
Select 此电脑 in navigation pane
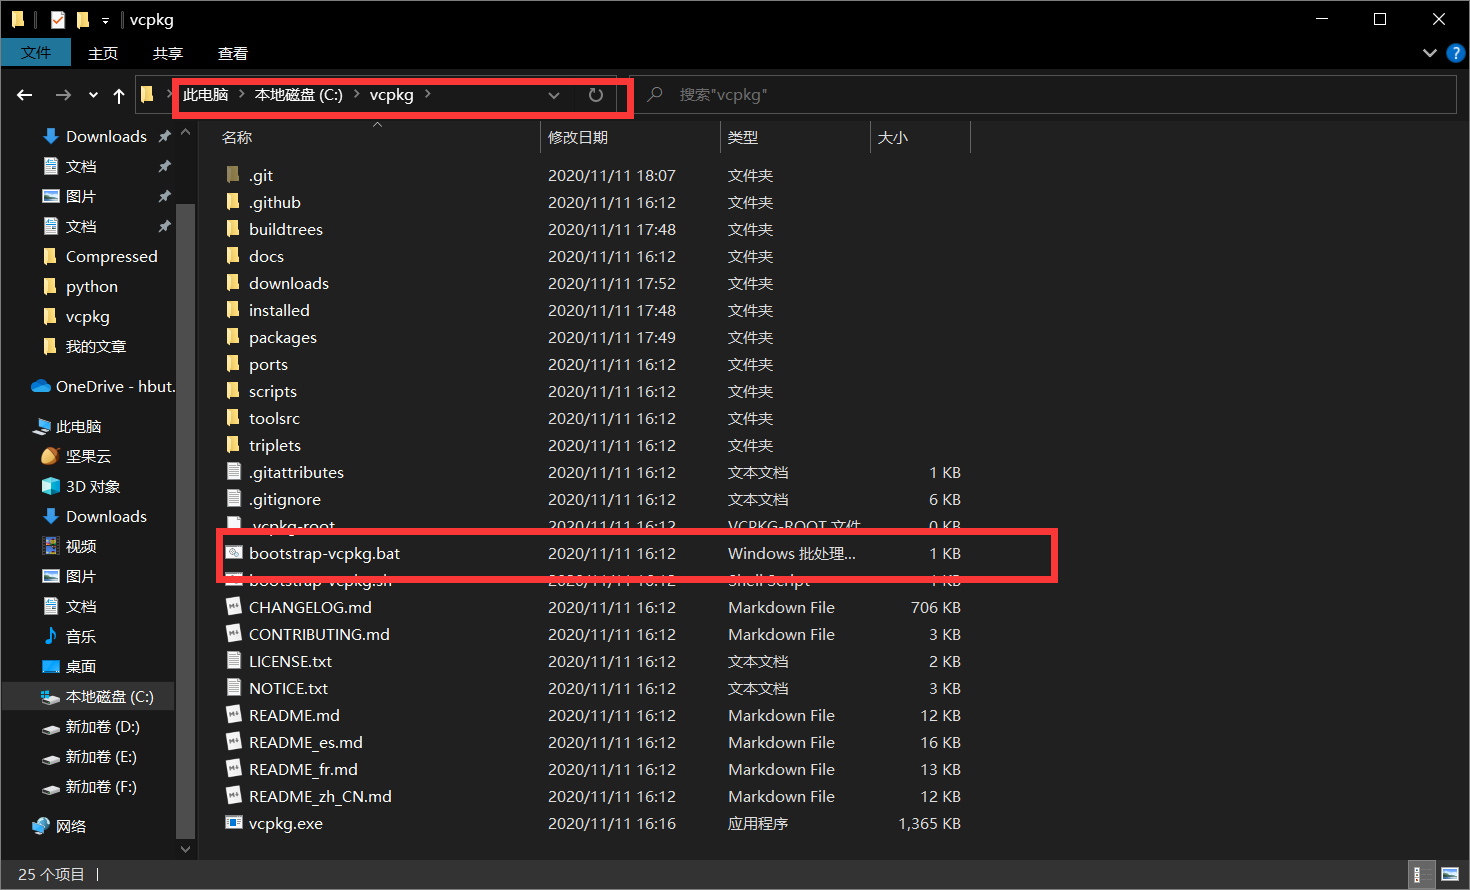78,426
